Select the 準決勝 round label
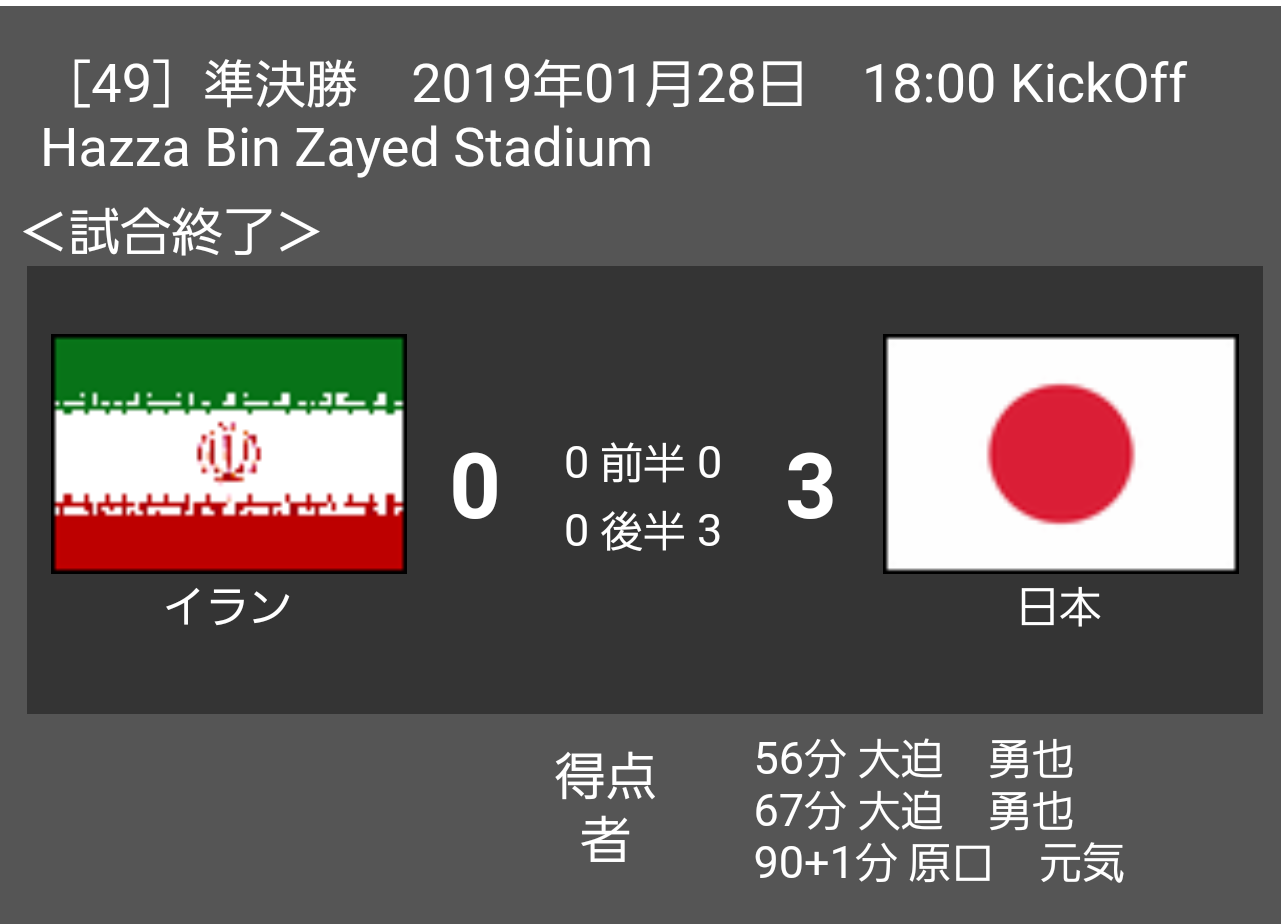 [x=280, y=84]
